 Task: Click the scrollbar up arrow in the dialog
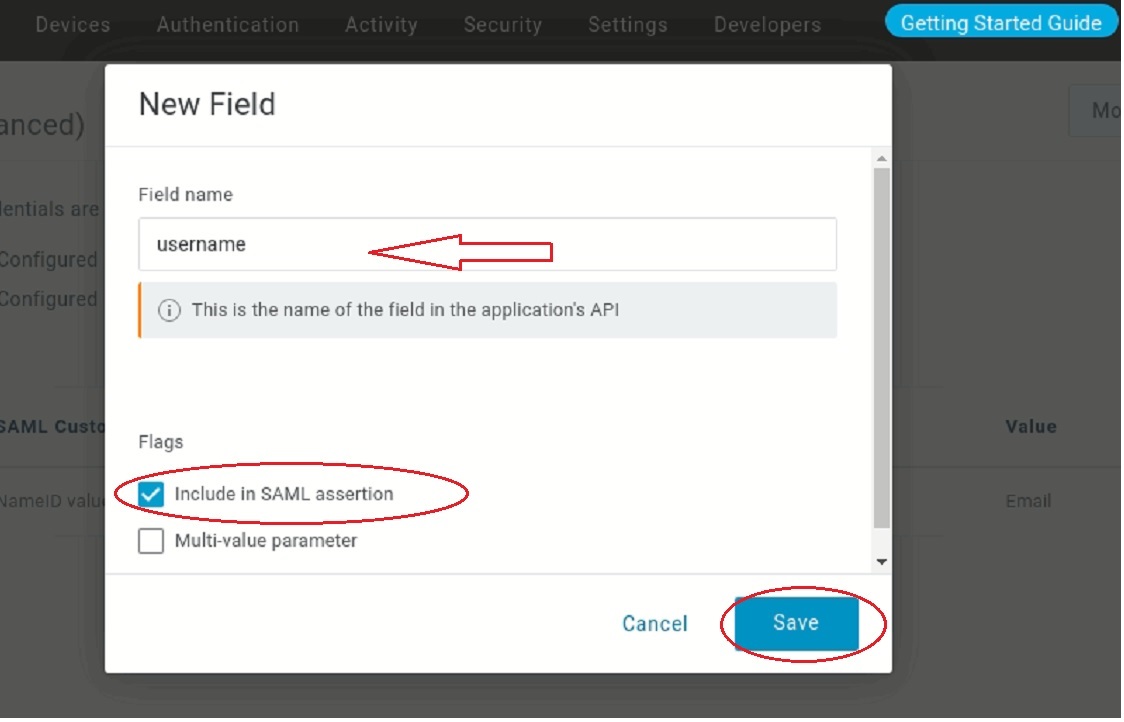pos(881,159)
